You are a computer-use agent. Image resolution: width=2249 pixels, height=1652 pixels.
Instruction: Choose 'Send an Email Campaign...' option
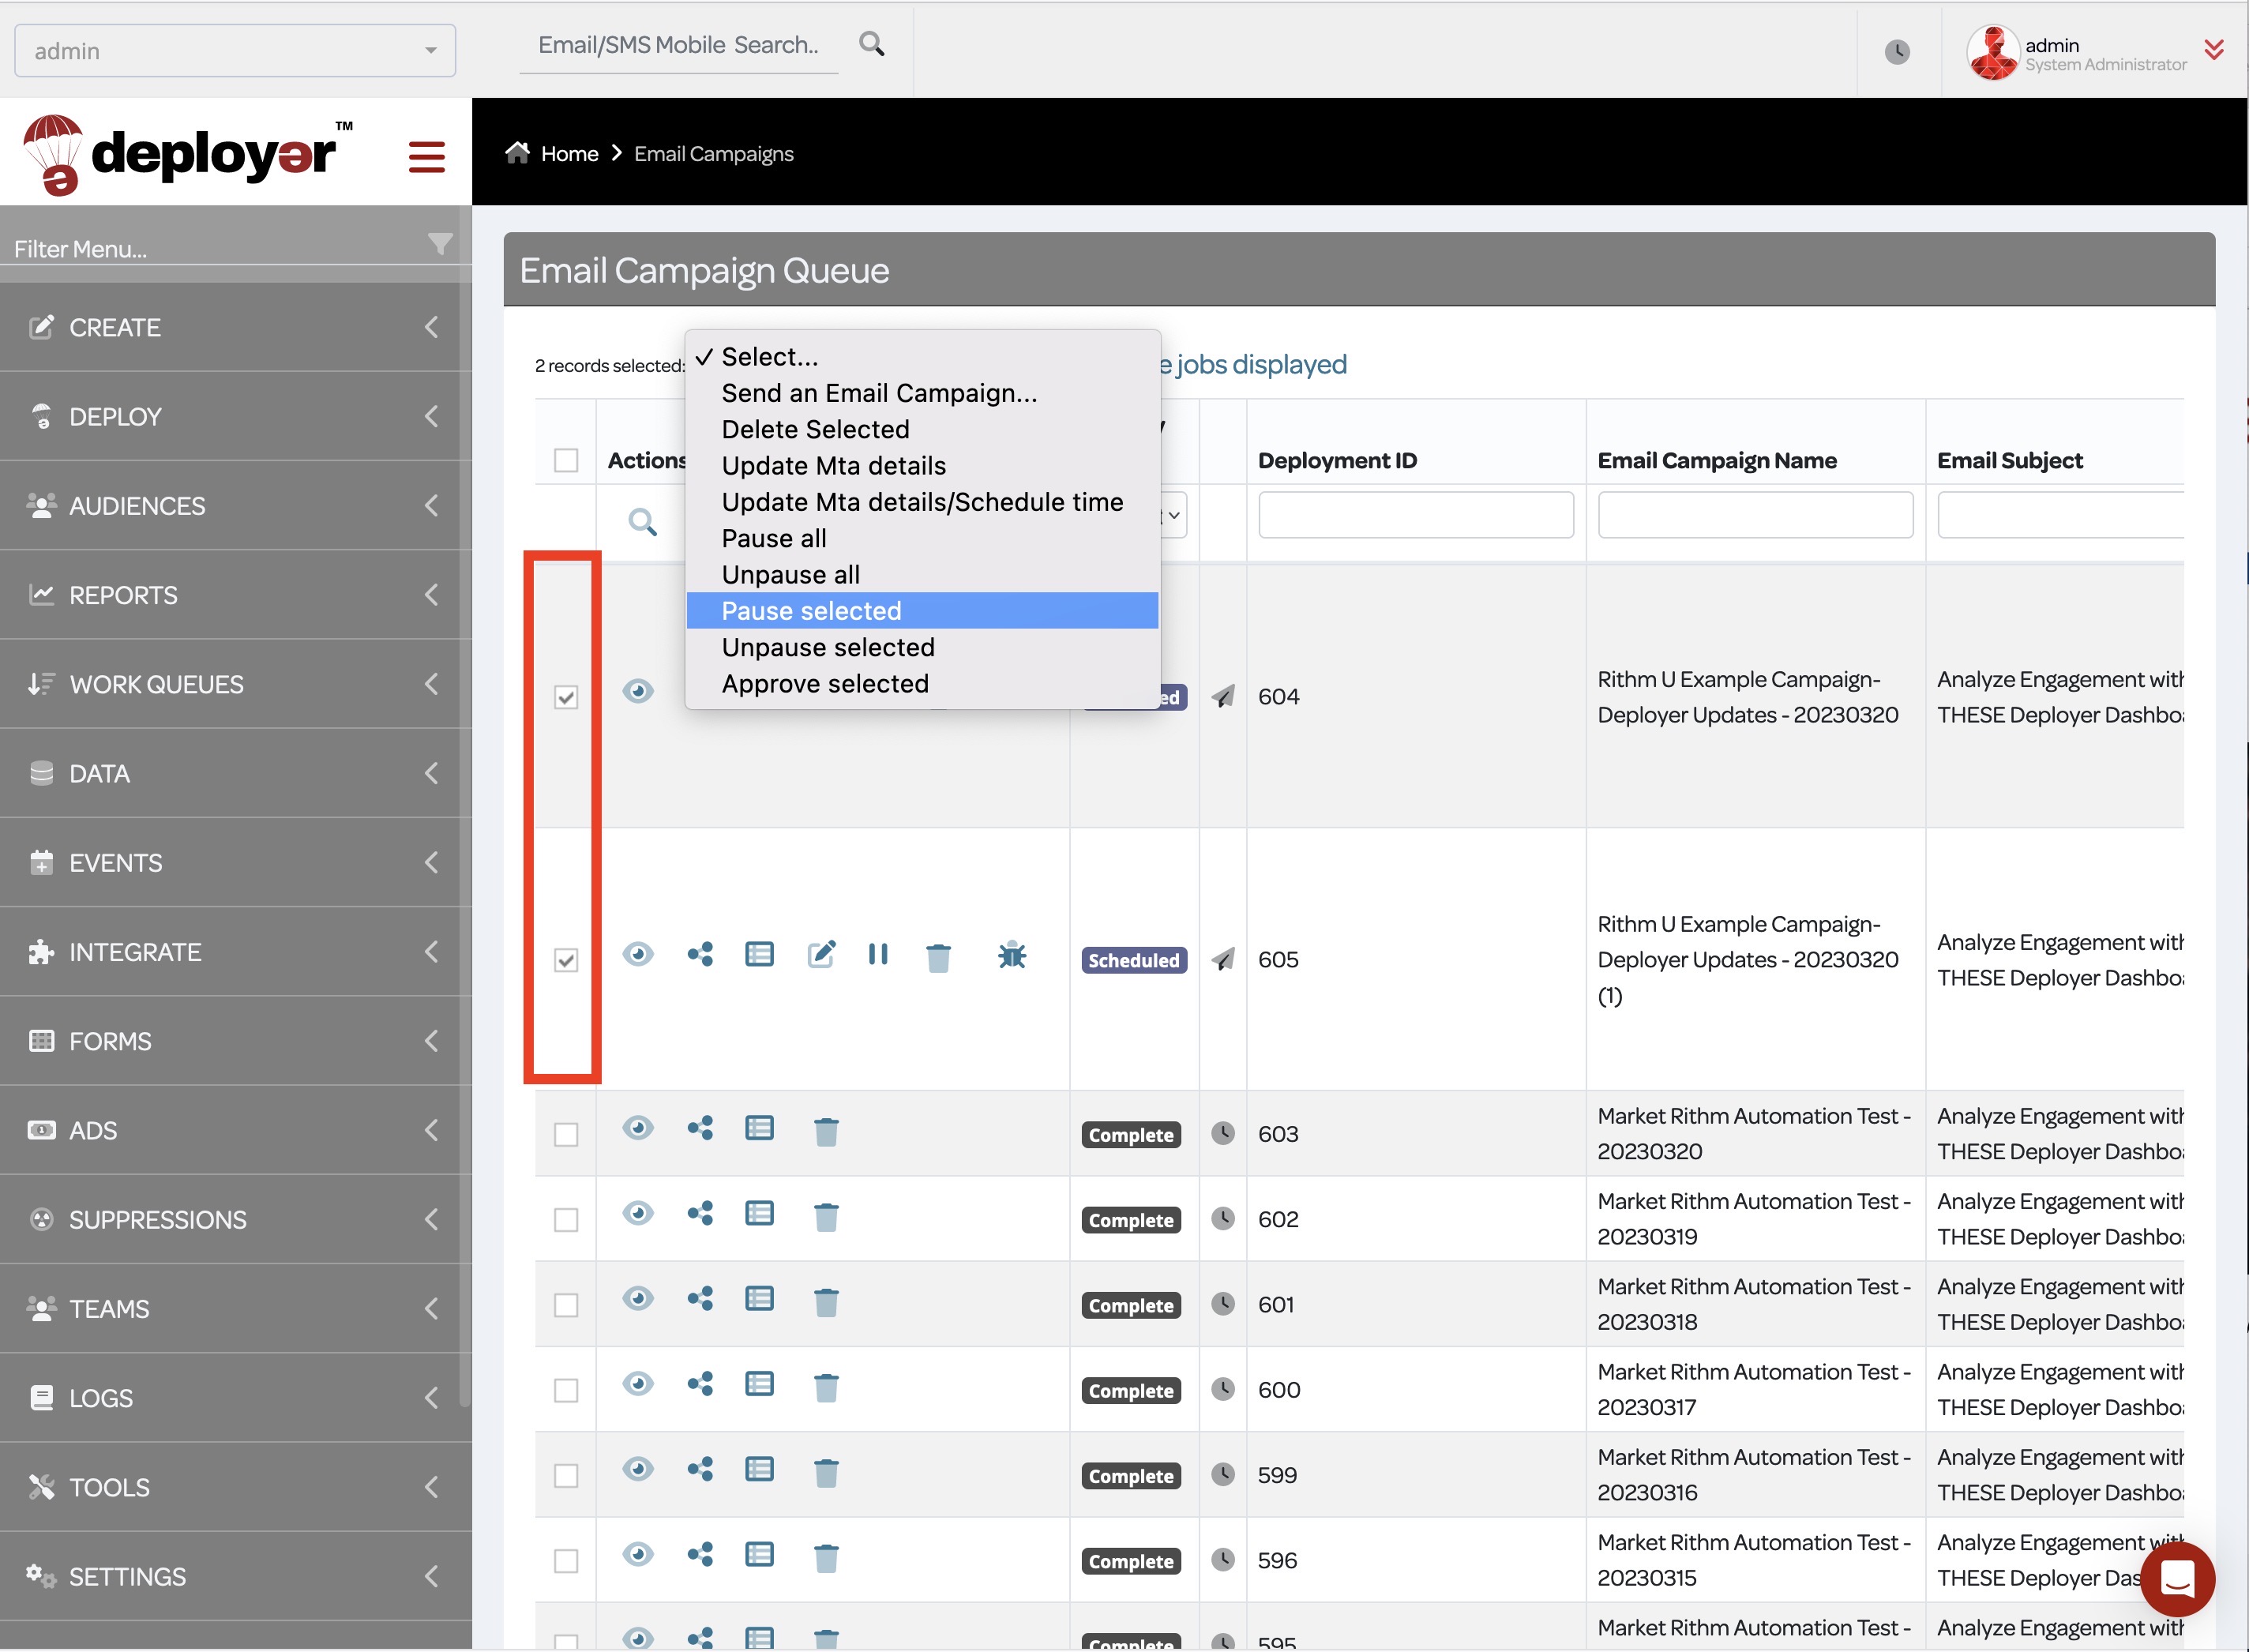tap(922, 393)
